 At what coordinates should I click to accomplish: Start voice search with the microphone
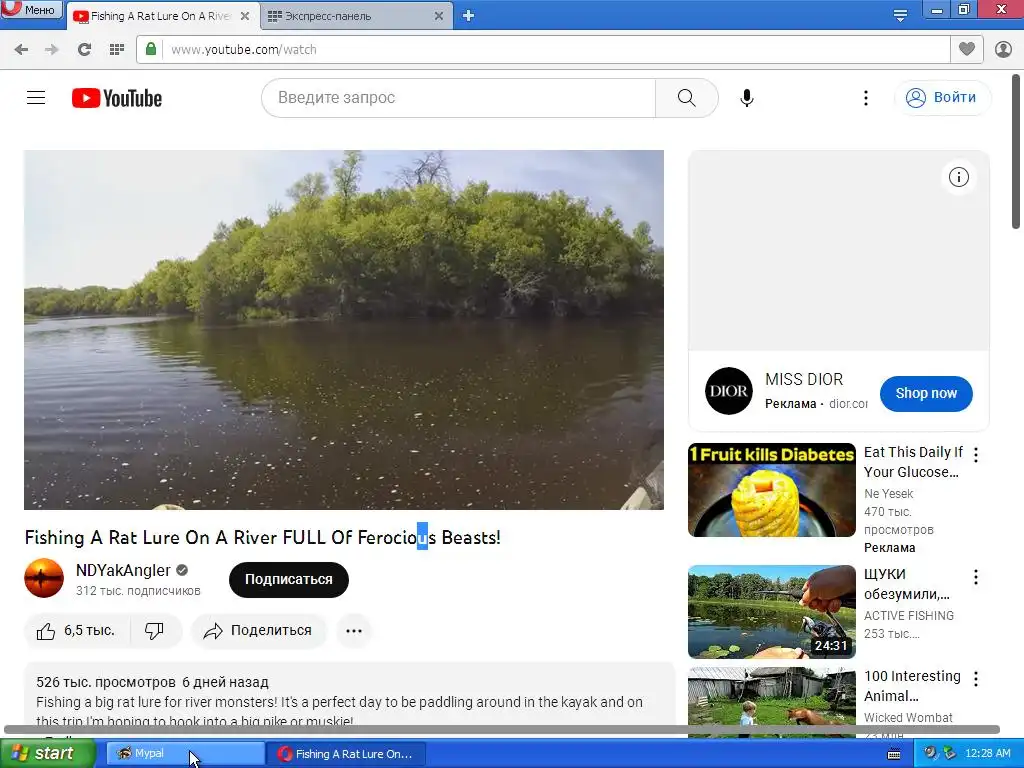747,98
